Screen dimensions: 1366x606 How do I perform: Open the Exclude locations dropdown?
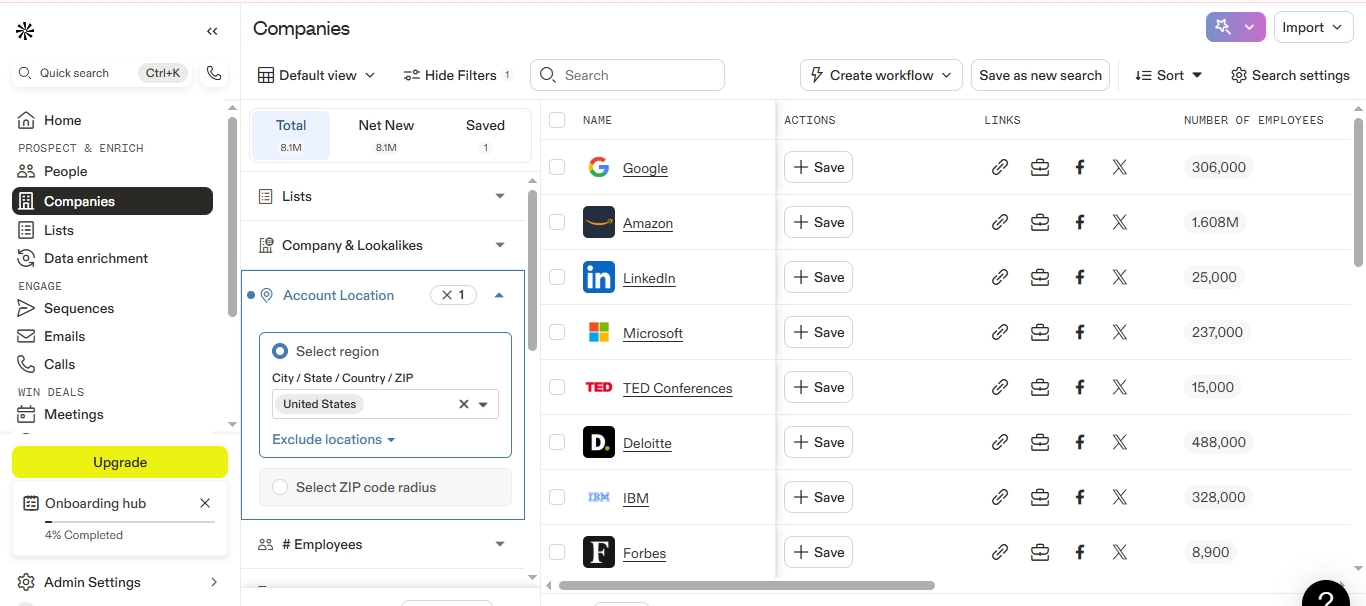(x=333, y=439)
